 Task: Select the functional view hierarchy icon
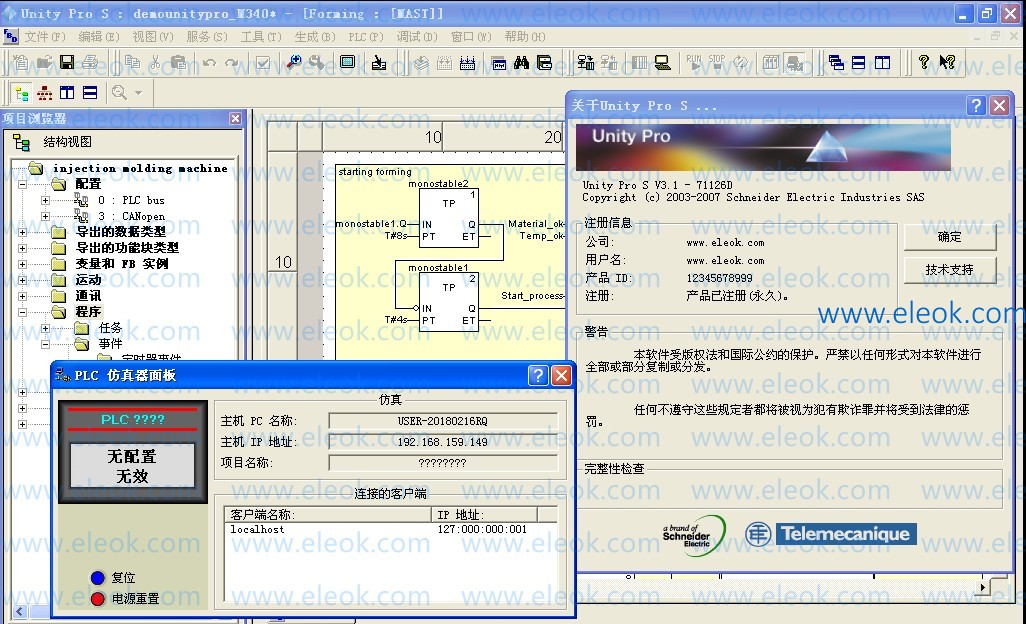44,93
